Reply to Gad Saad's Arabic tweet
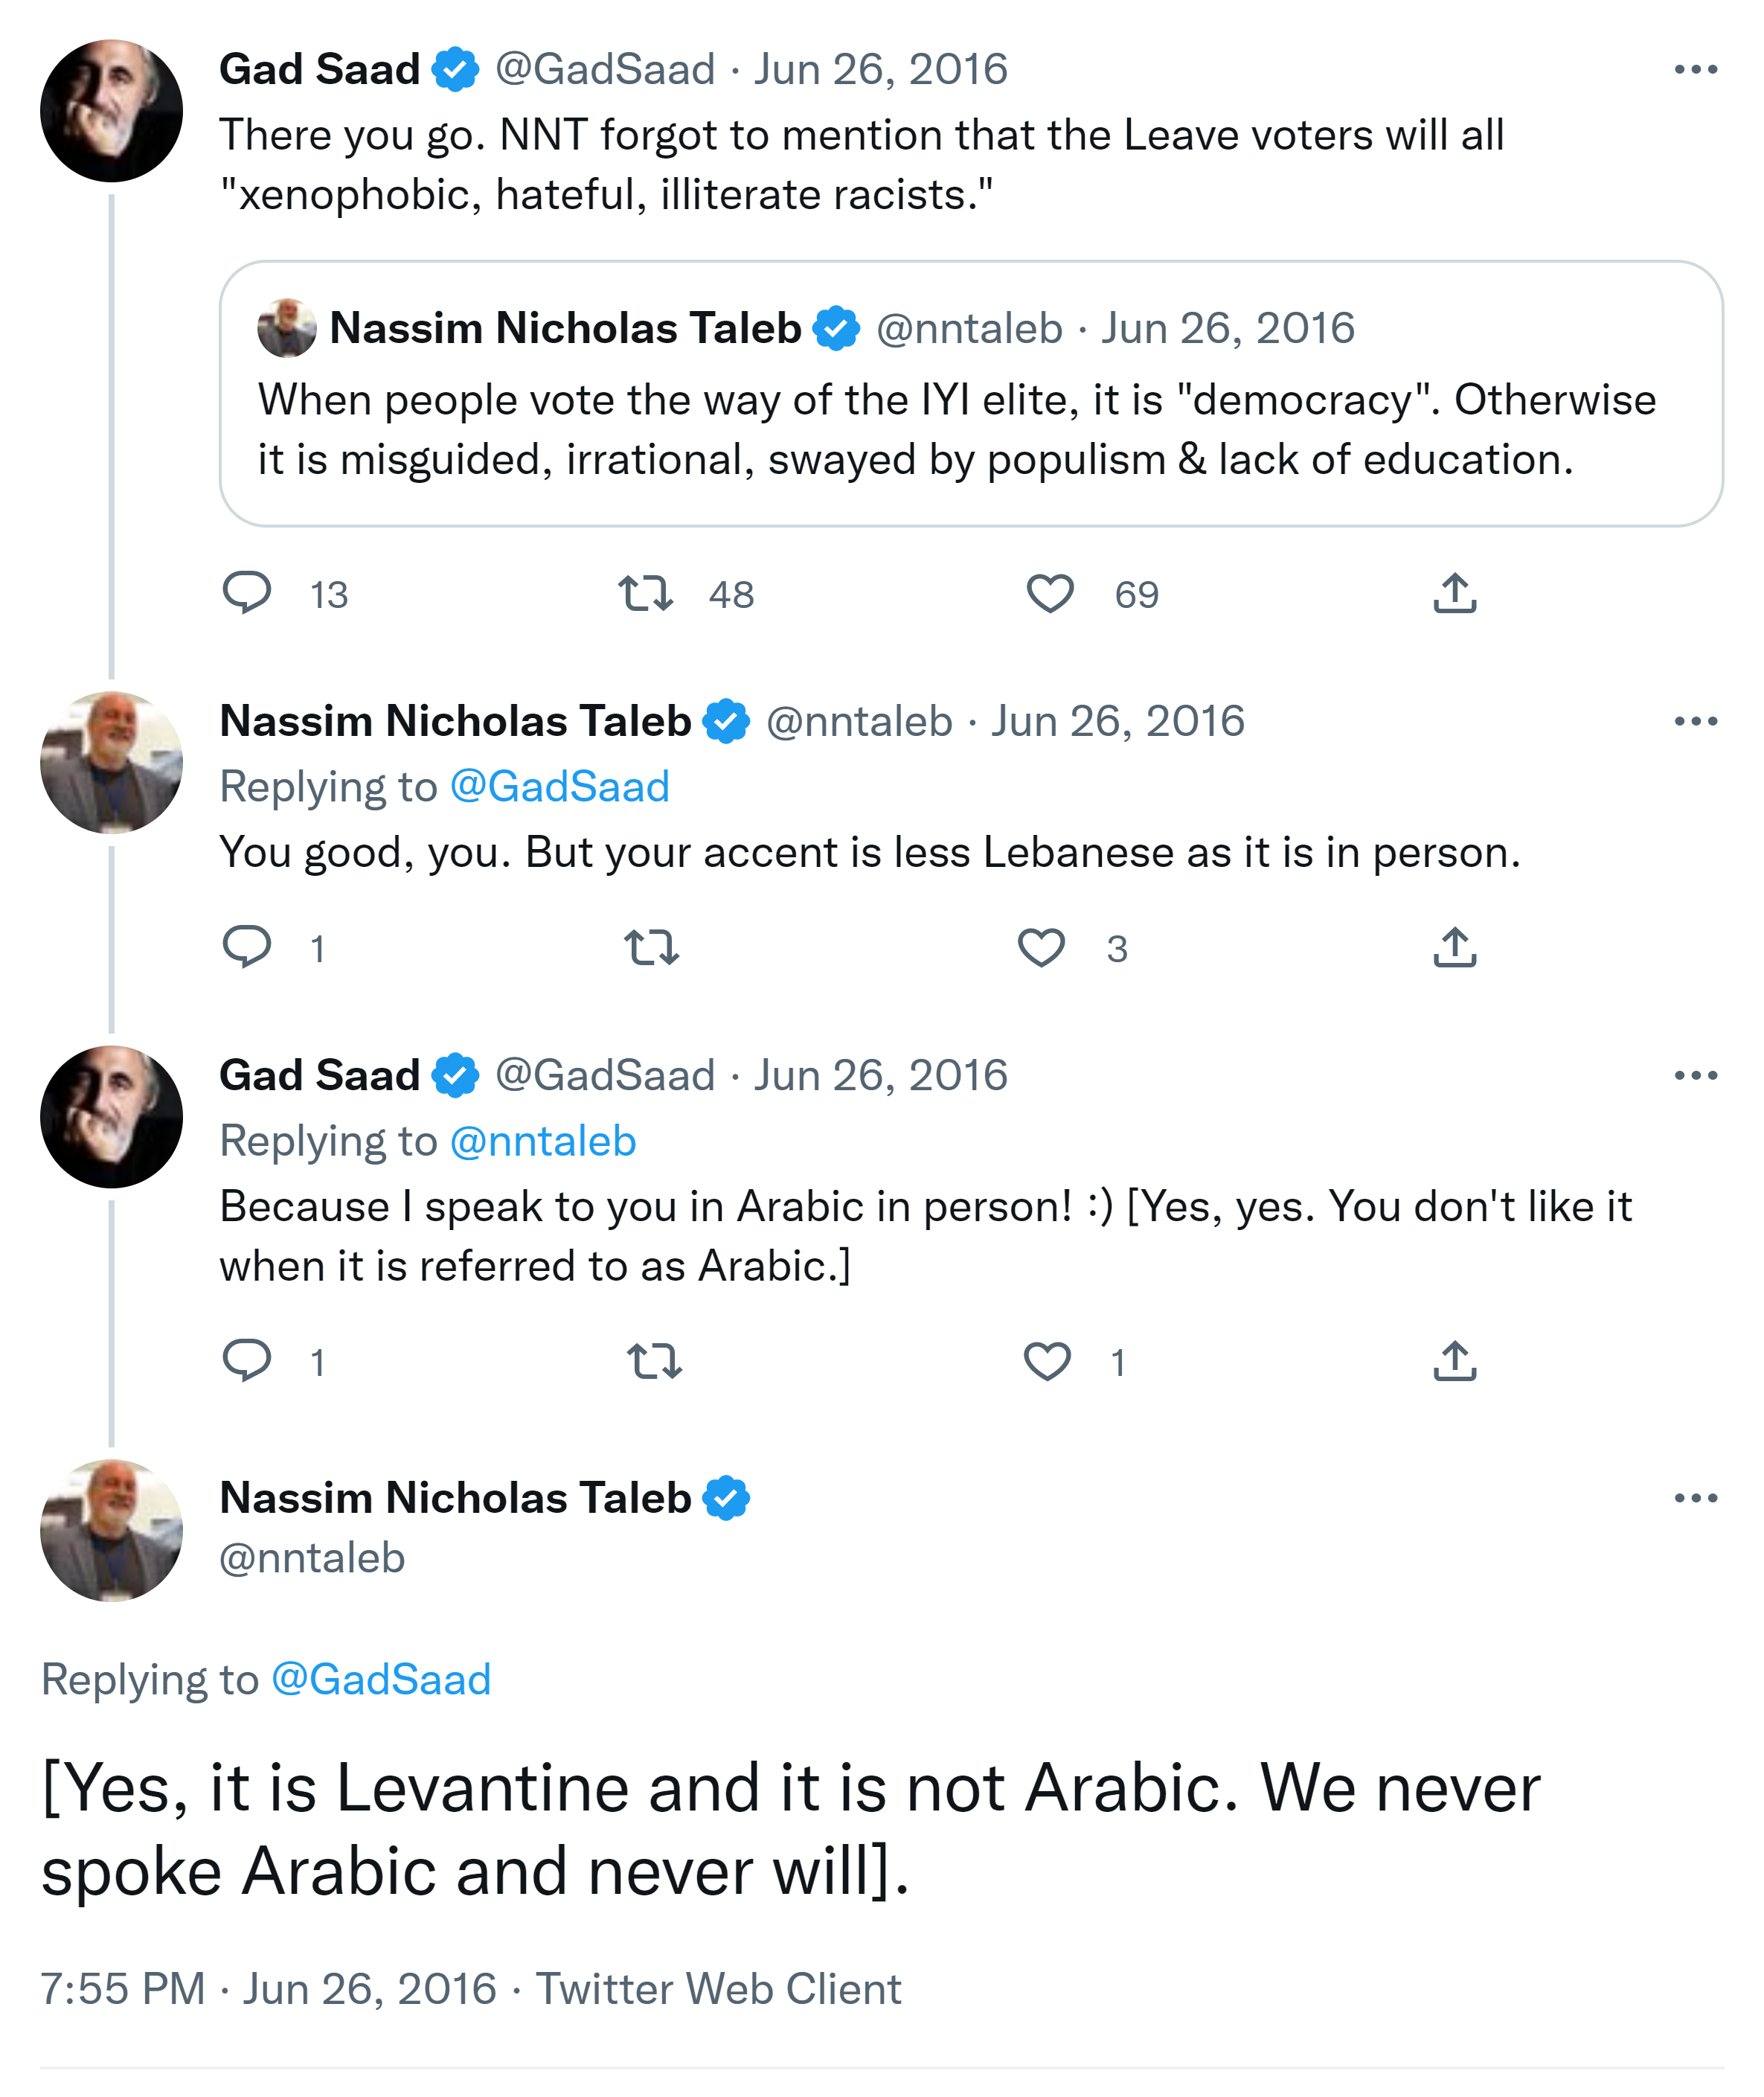 click(246, 1360)
